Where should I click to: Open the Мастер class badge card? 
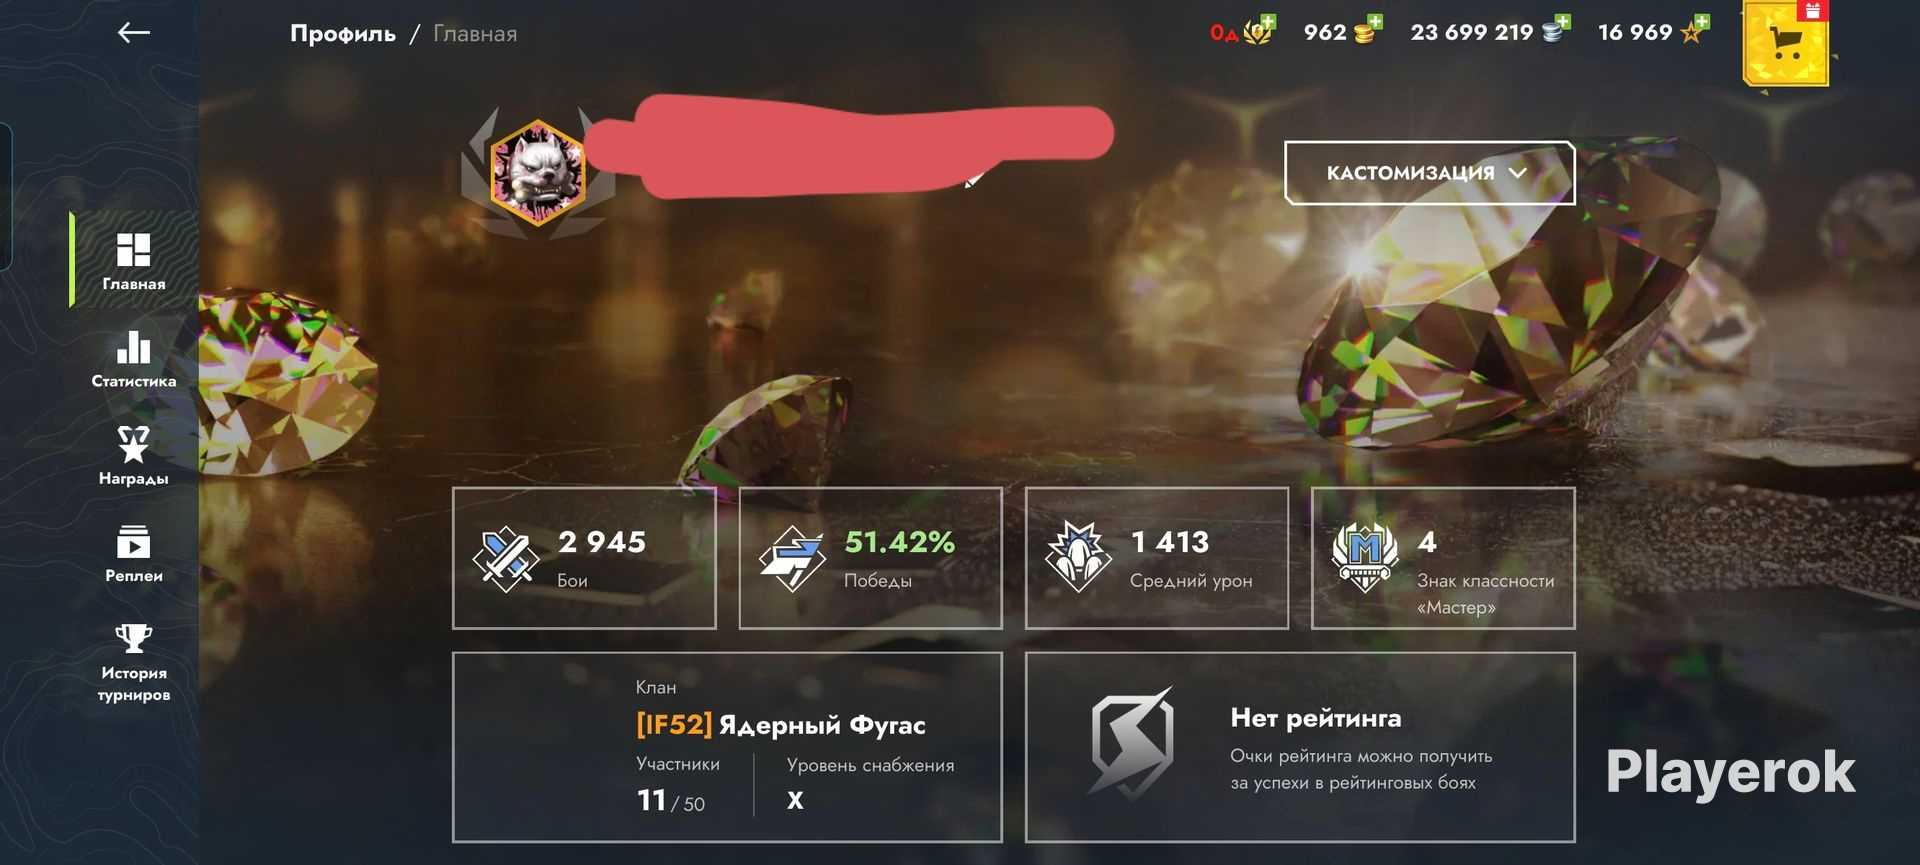click(1443, 558)
